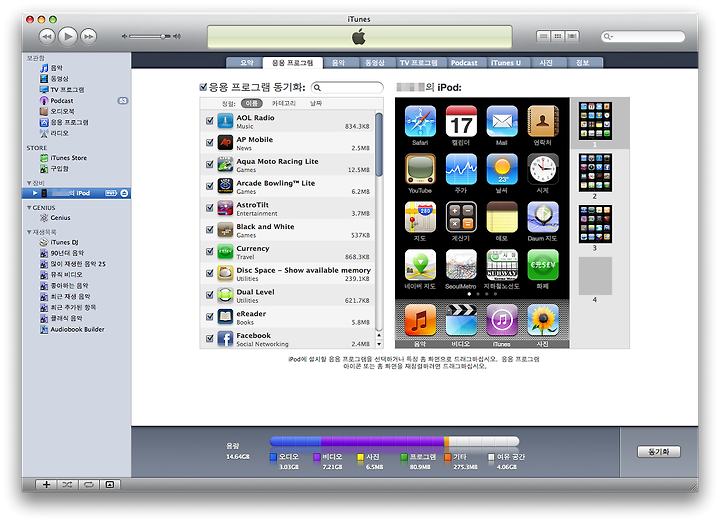
Task: Select home screen page 3 thumbnail
Action: coord(595,225)
